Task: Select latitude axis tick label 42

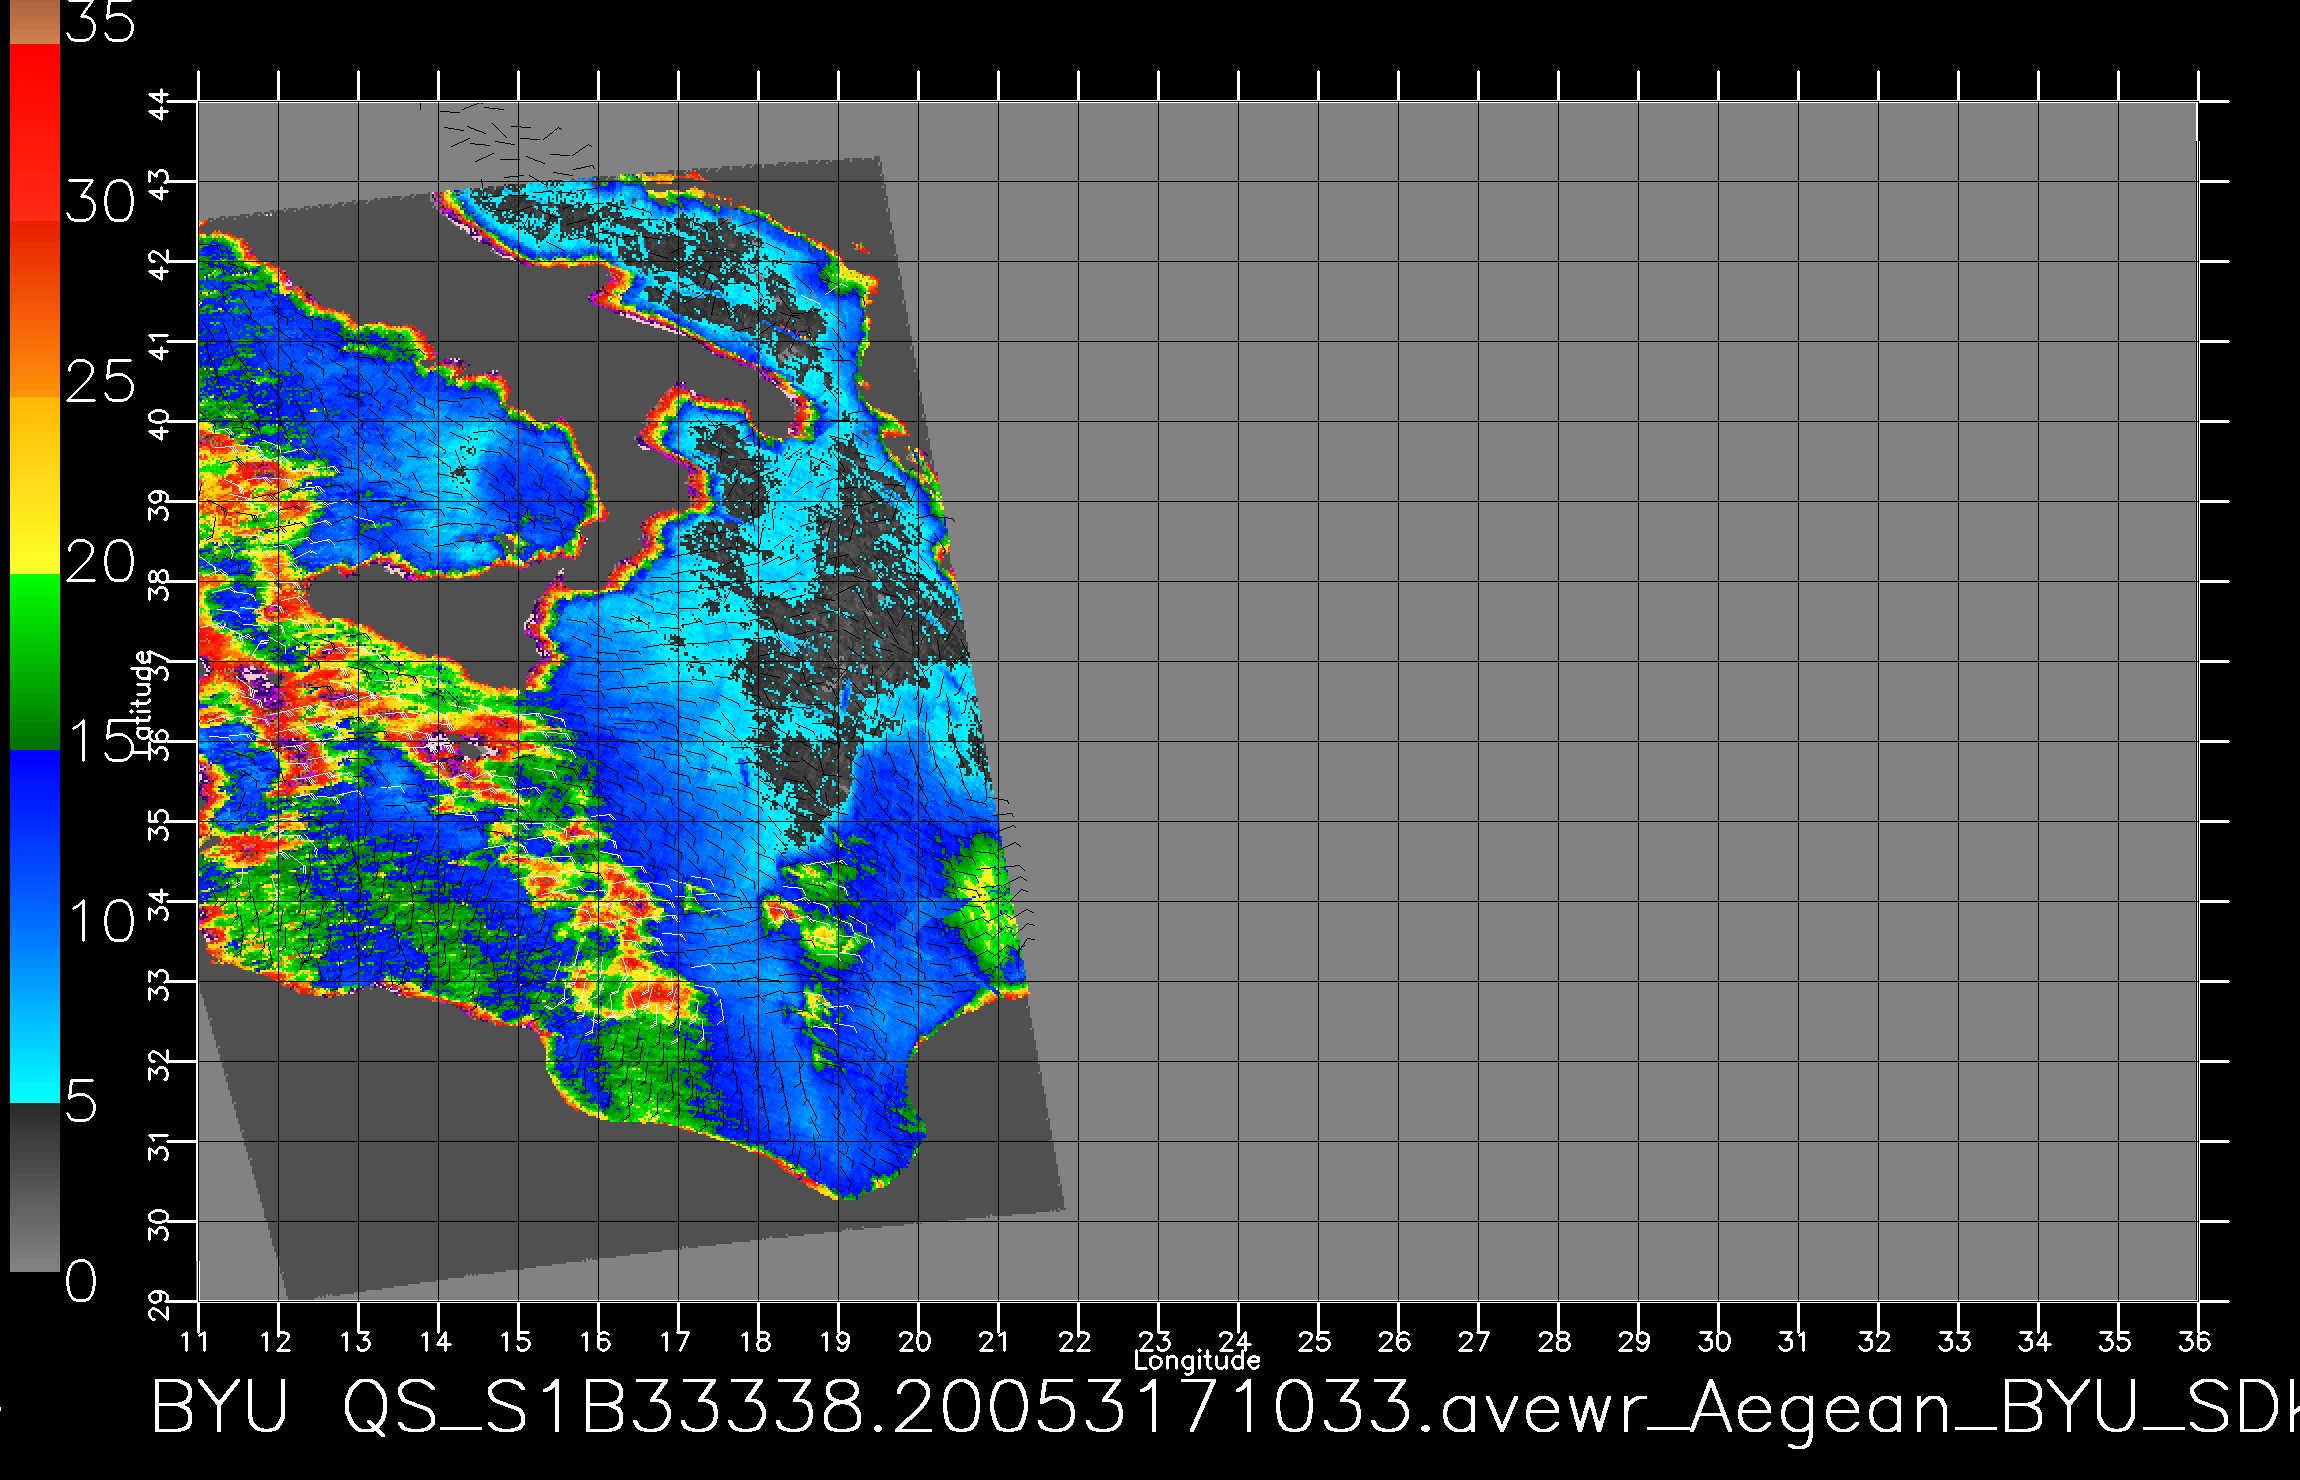Action: [161, 264]
